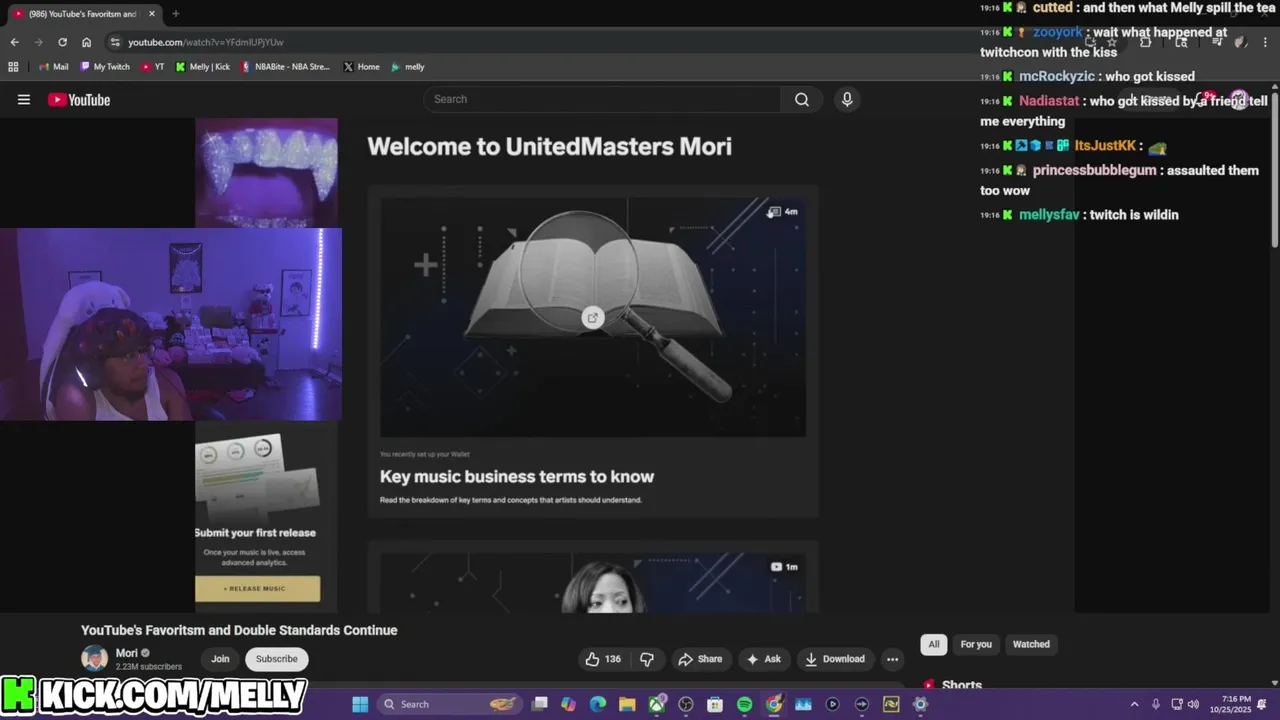Download the video
This screenshot has height=720, width=1280.
point(835,659)
